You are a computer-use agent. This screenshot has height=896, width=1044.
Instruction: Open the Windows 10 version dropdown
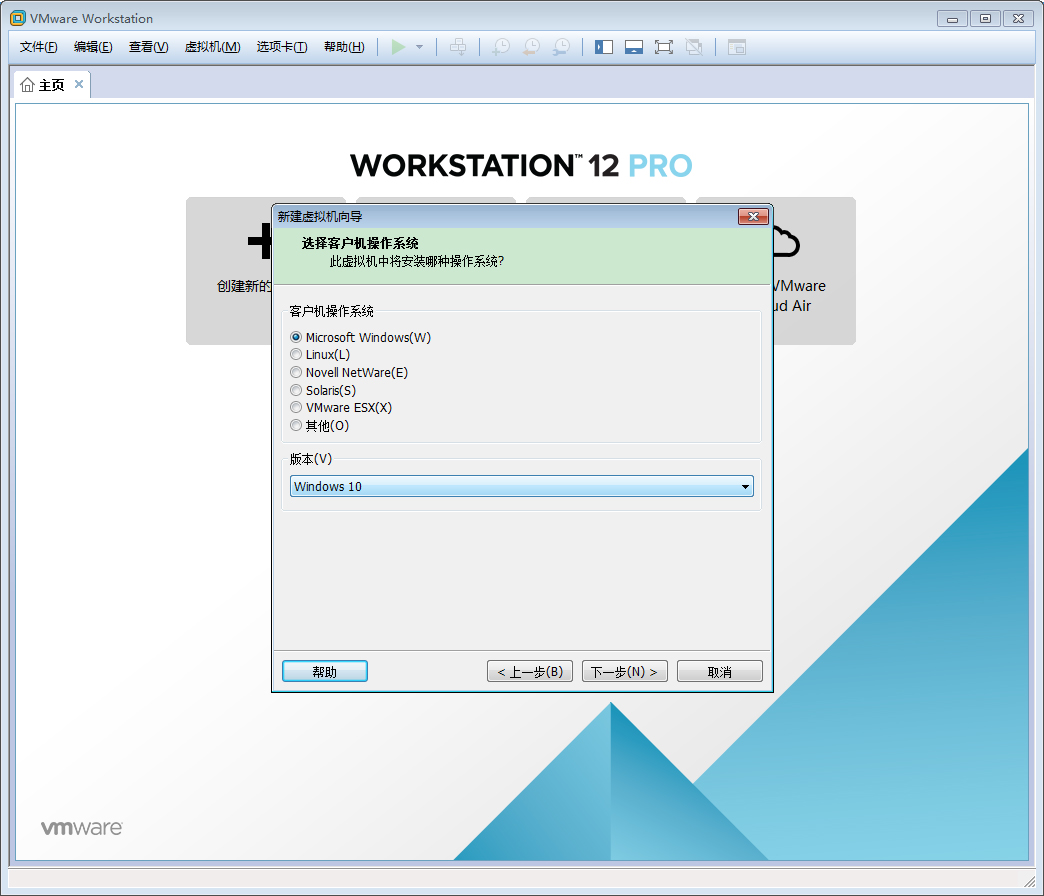pos(745,486)
